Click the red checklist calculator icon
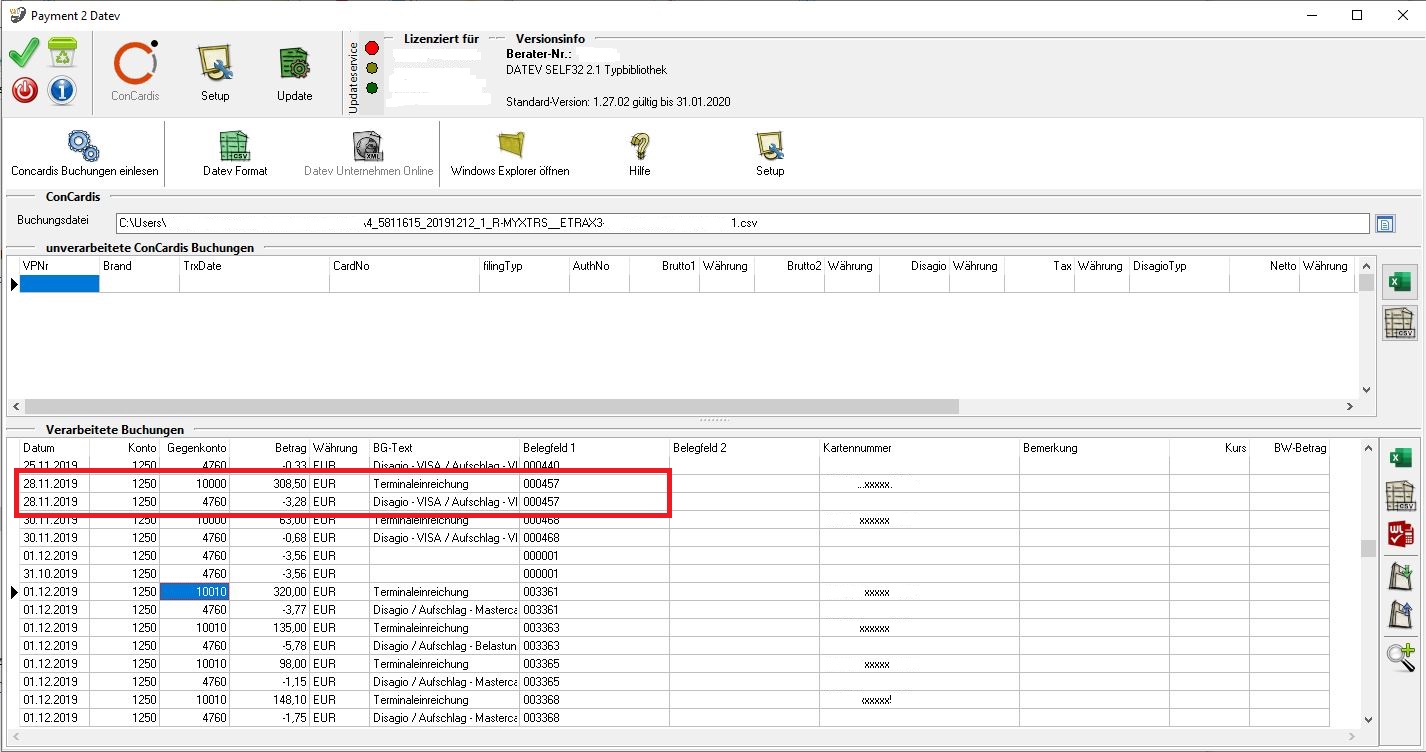 (x=1399, y=535)
